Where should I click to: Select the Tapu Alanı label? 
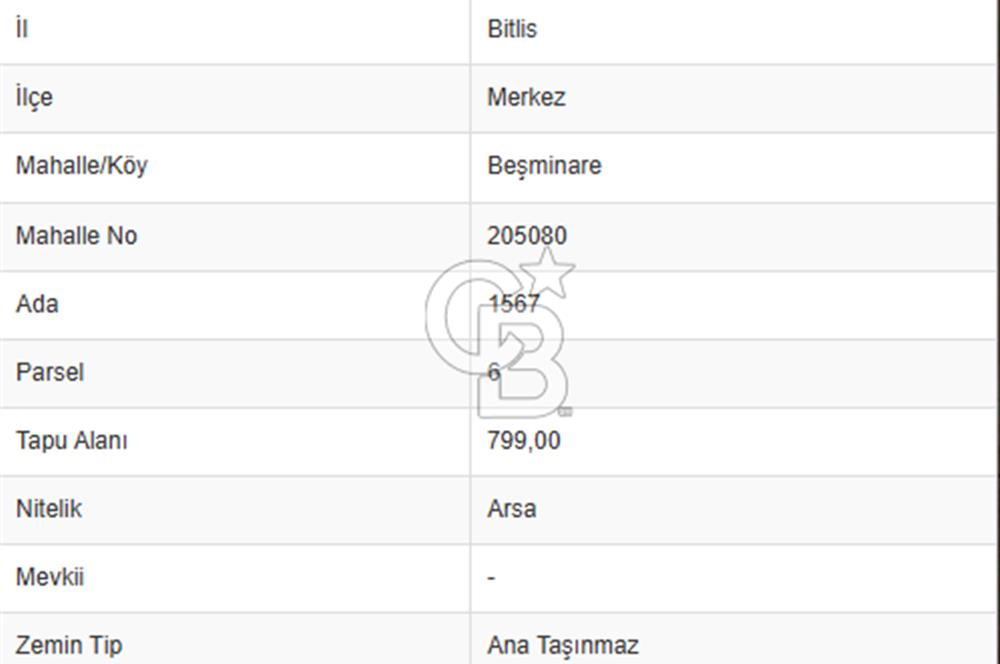pos(71,440)
